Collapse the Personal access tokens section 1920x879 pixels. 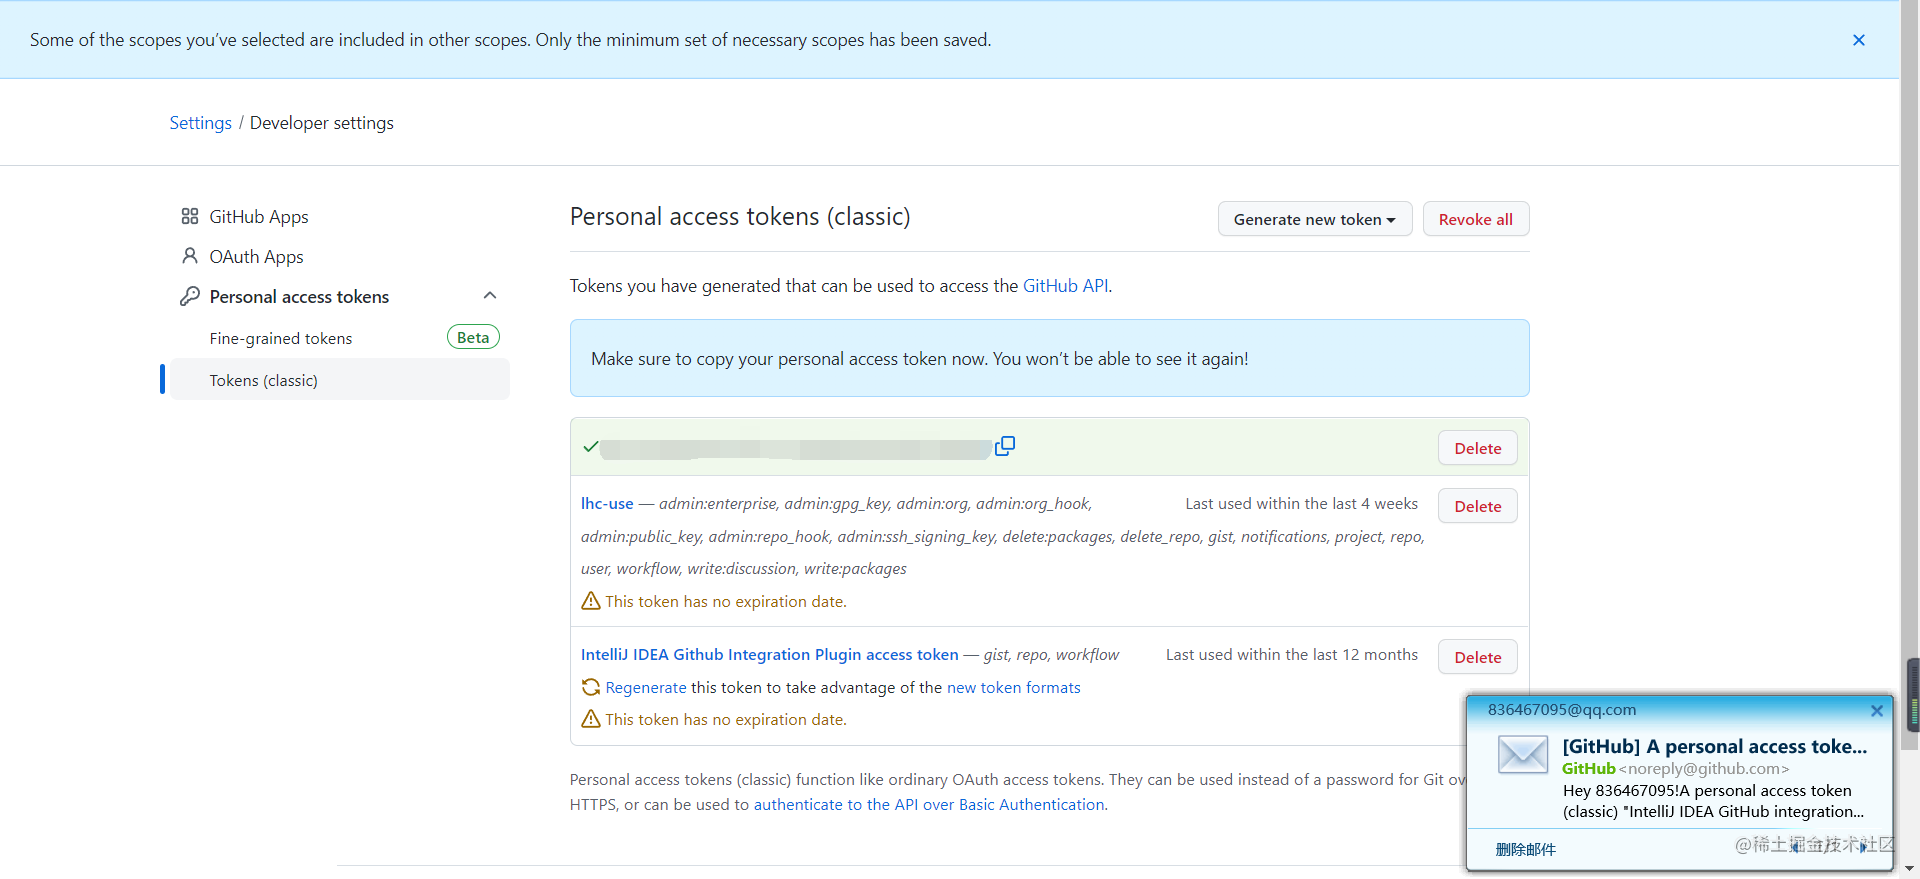[490, 296]
